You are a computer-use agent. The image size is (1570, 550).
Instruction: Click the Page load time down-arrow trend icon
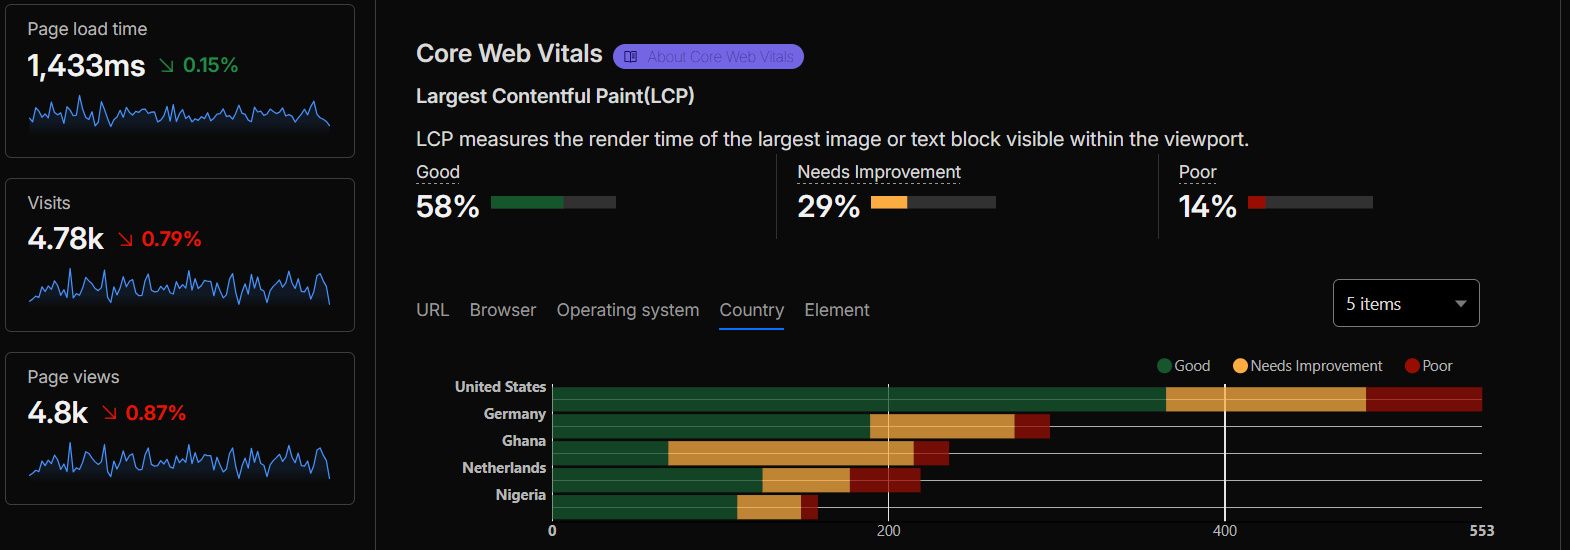(x=167, y=66)
